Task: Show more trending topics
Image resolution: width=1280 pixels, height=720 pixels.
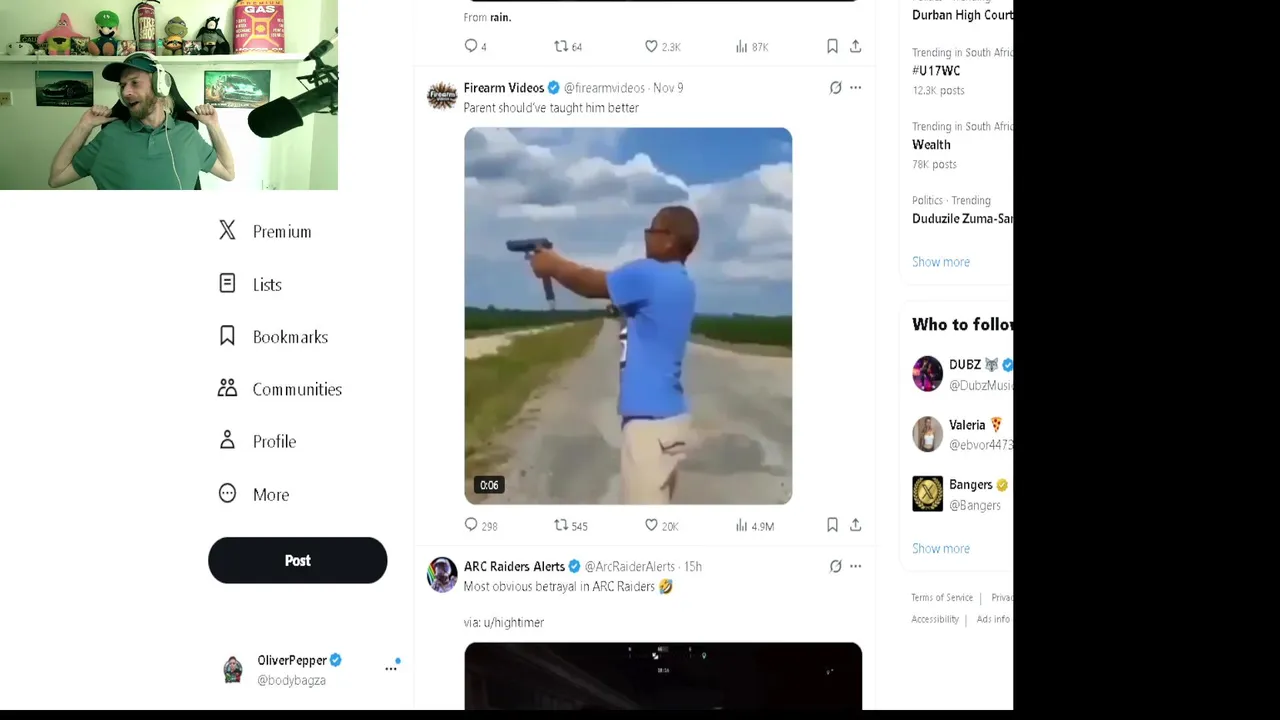Action: (x=941, y=262)
